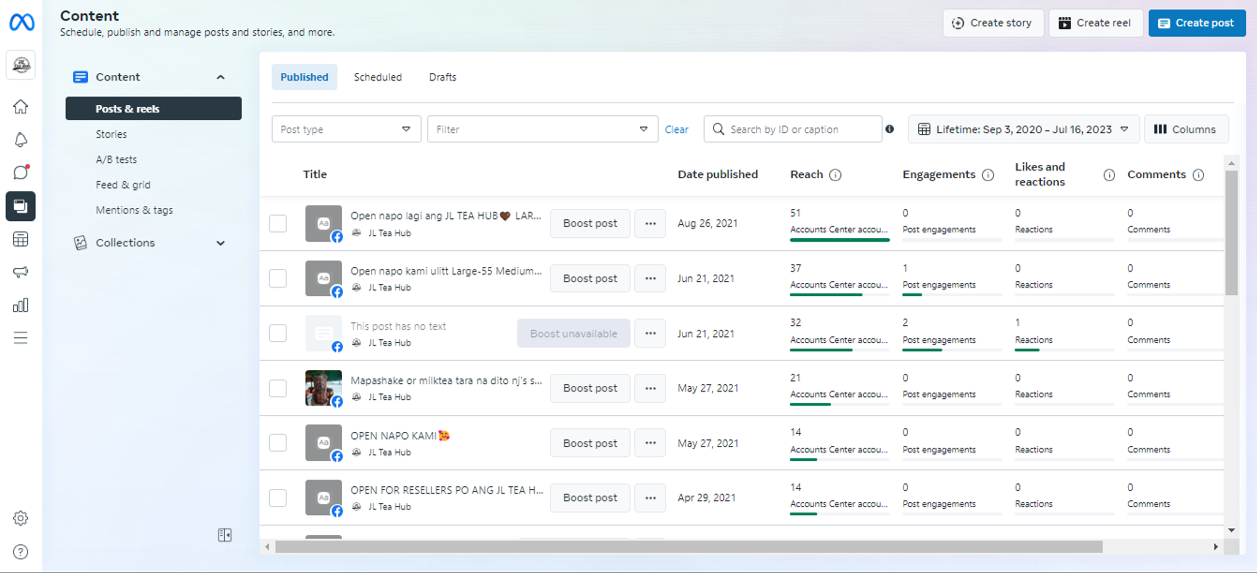The image size is (1257, 573).
Task: Select checkbox for 'Open napo kami ulitt' post
Action: coord(278,279)
